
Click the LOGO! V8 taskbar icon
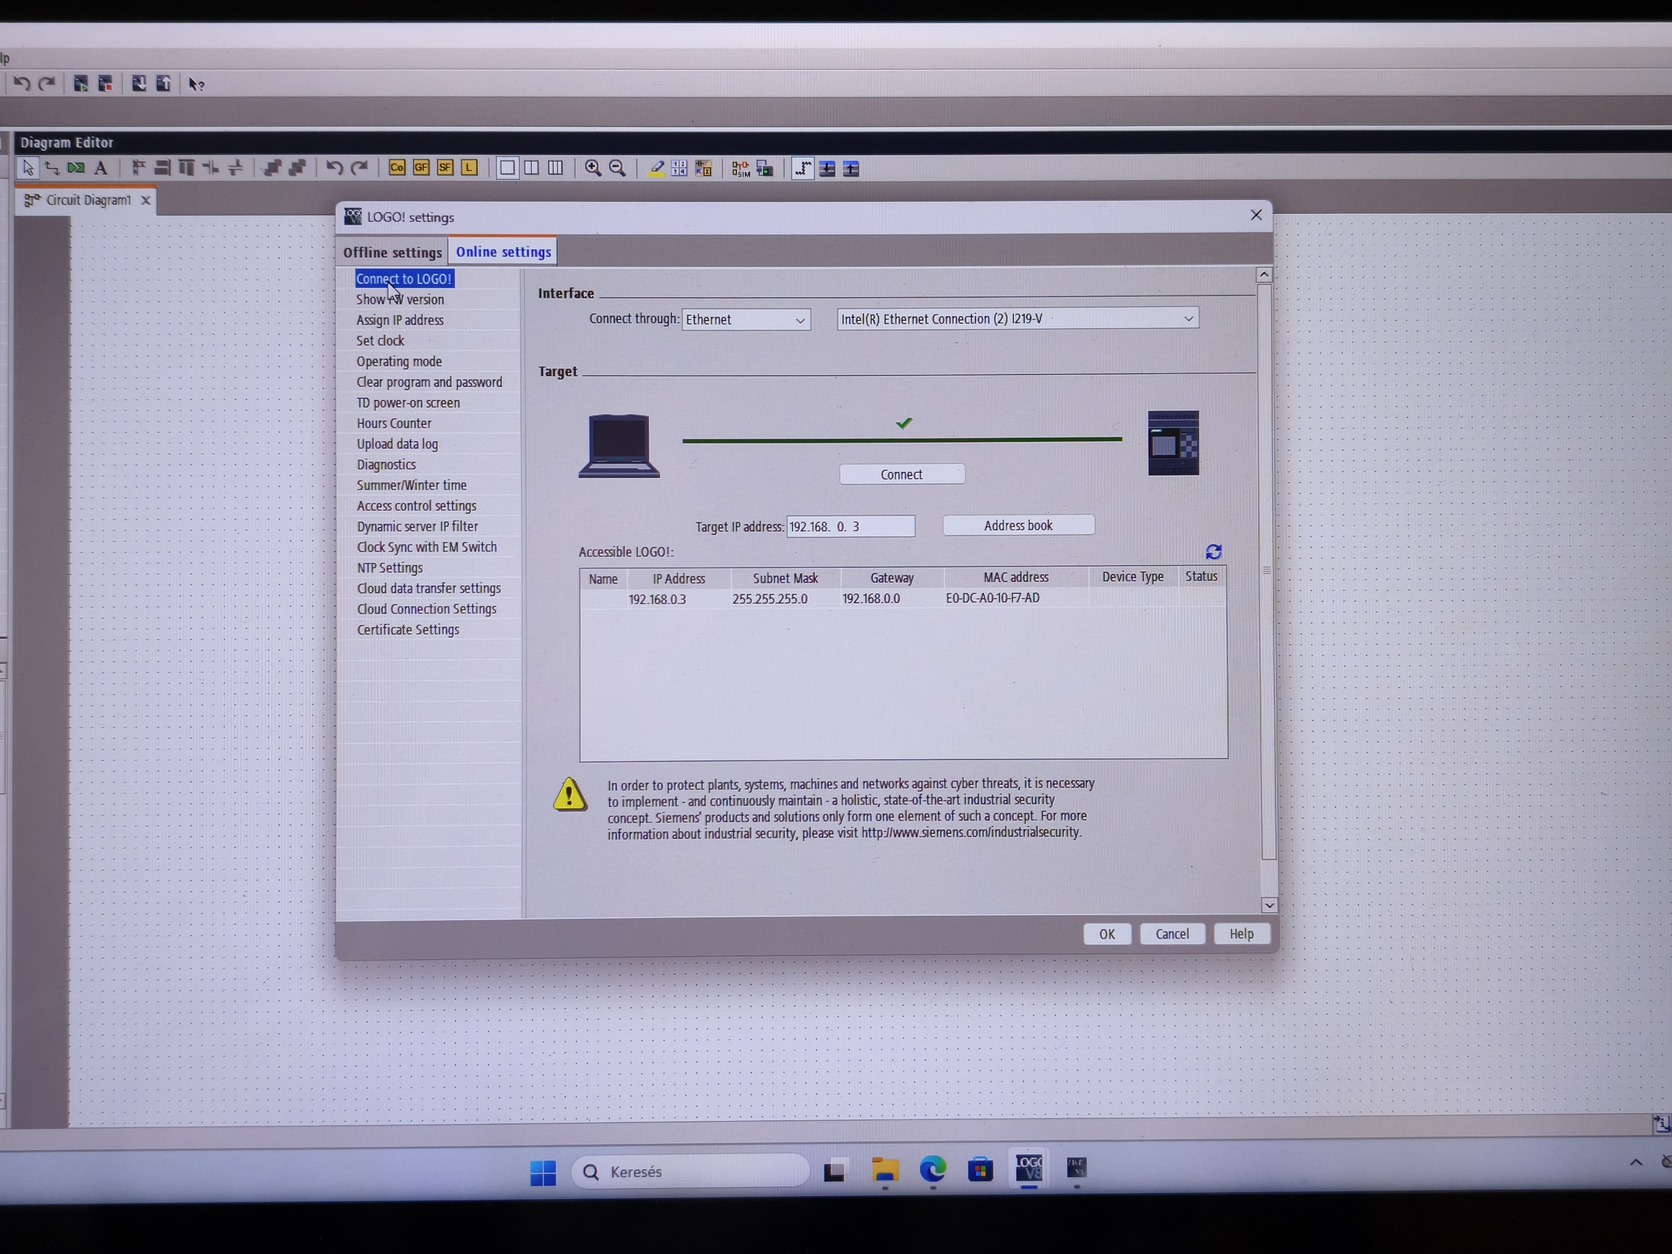[1029, 1168]
